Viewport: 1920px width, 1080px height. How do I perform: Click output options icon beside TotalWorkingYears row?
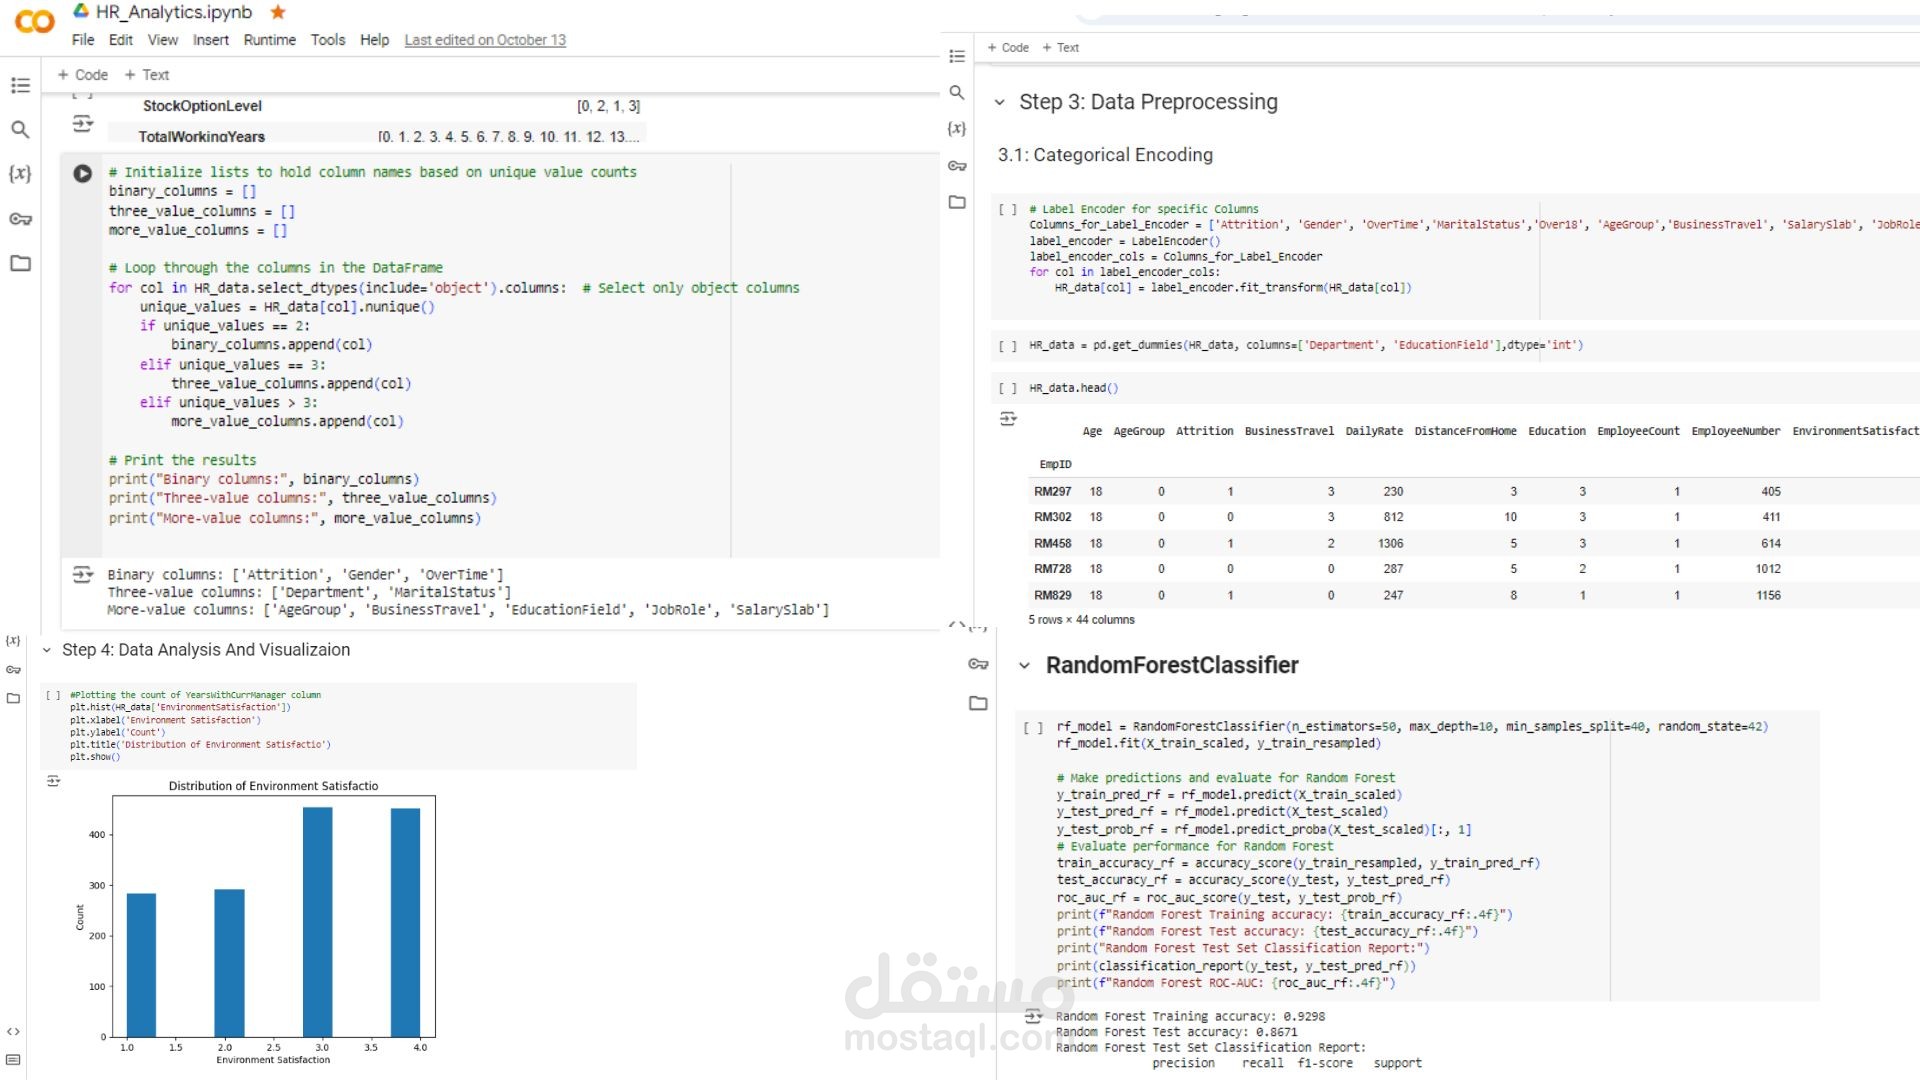click(83, 124)
